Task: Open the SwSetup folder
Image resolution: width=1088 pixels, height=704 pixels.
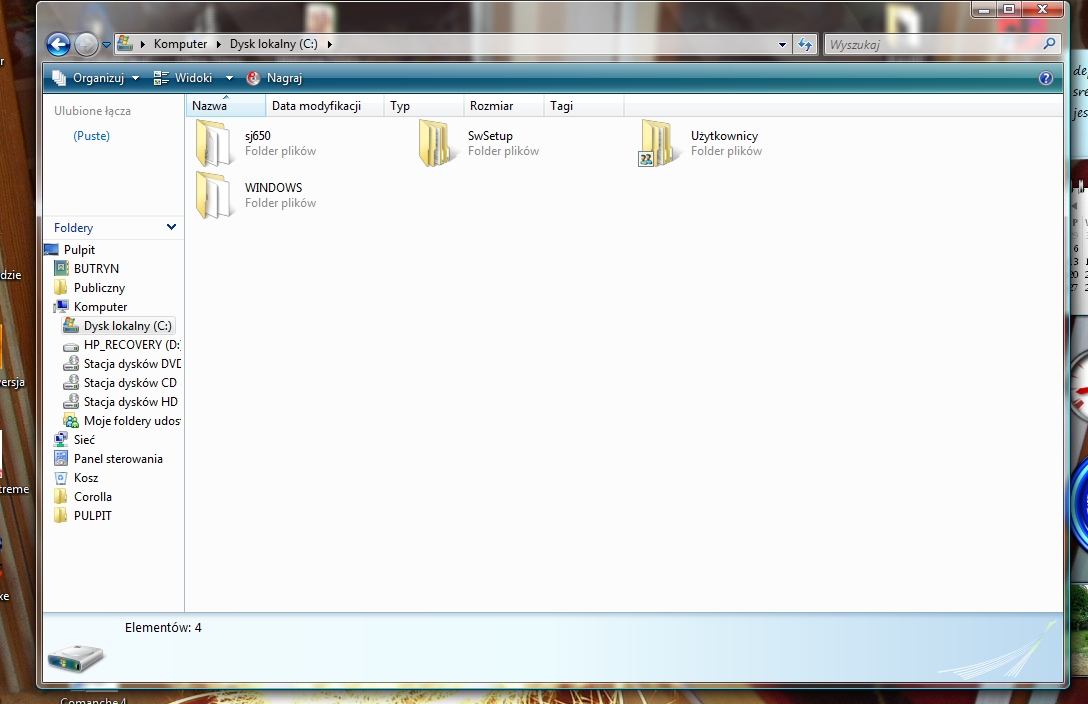Action: pyautogui.click(x=494, y=136)
